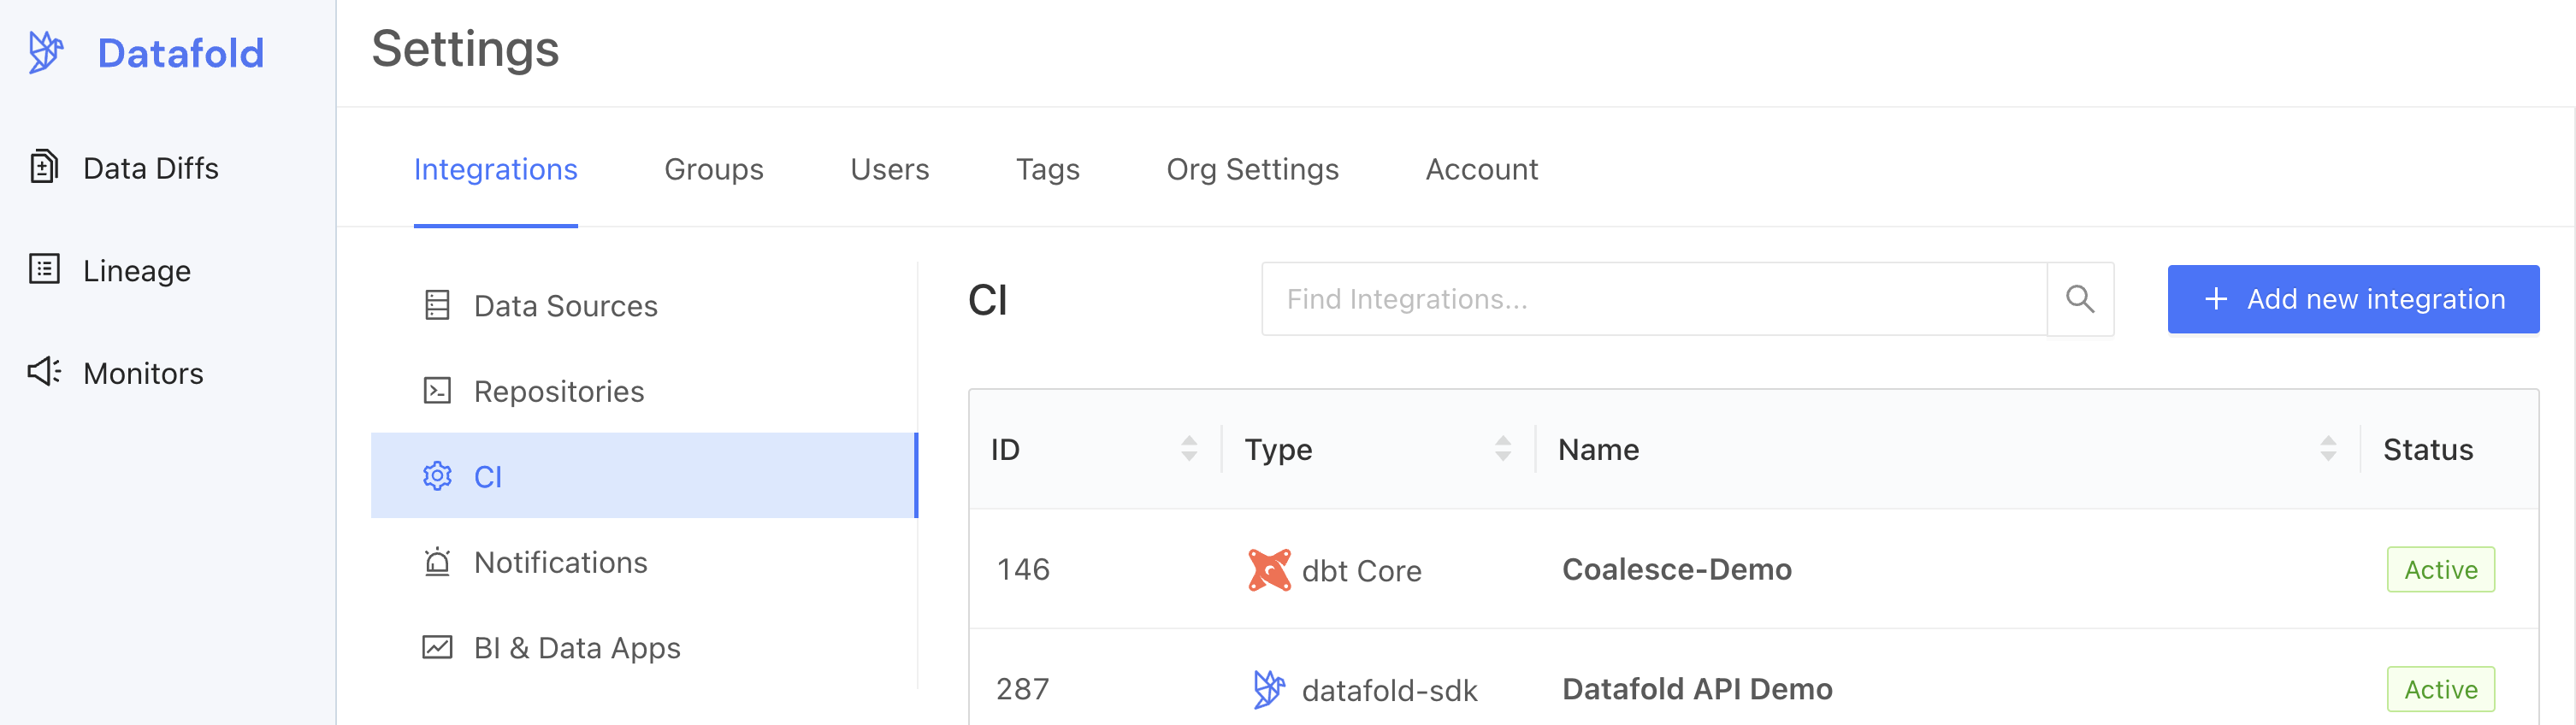Click the BI & Data Apps chart icon
Screen dimensions: 2576x725
(x=437, y=647)
